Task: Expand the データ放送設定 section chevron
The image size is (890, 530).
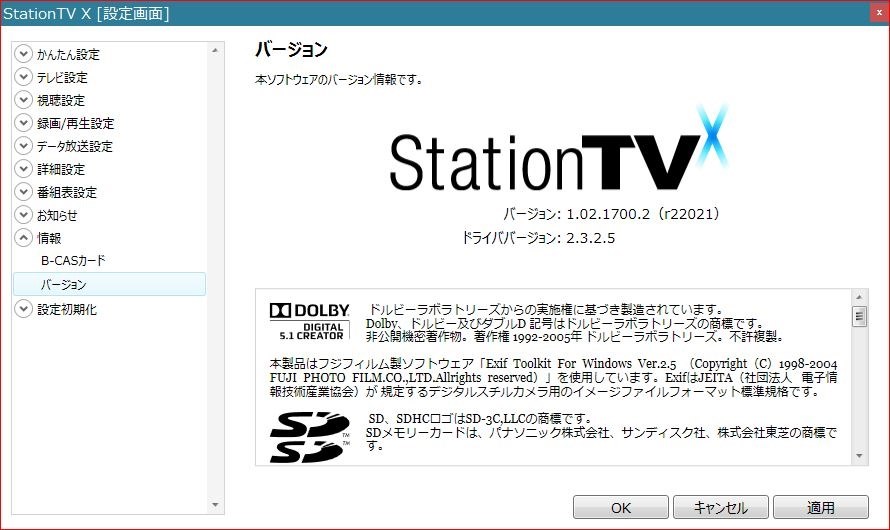Action: (x=23, y=146)
